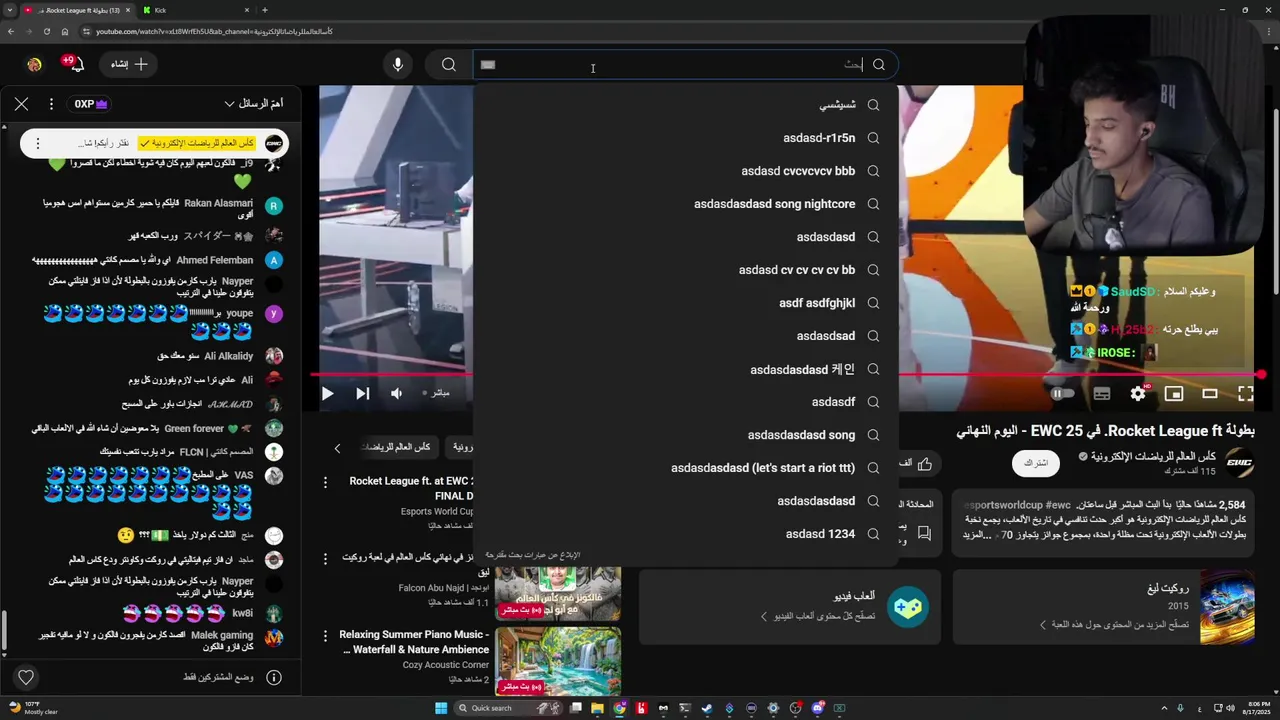Click the report search predictions link
This screenshot has height=720, width=1280.
533,555
